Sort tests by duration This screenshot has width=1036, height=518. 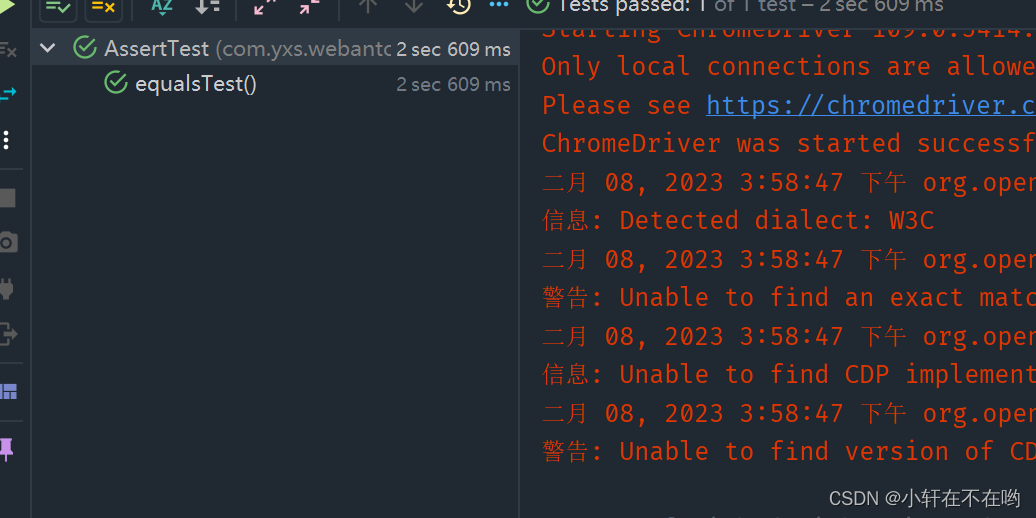point(207,7)
